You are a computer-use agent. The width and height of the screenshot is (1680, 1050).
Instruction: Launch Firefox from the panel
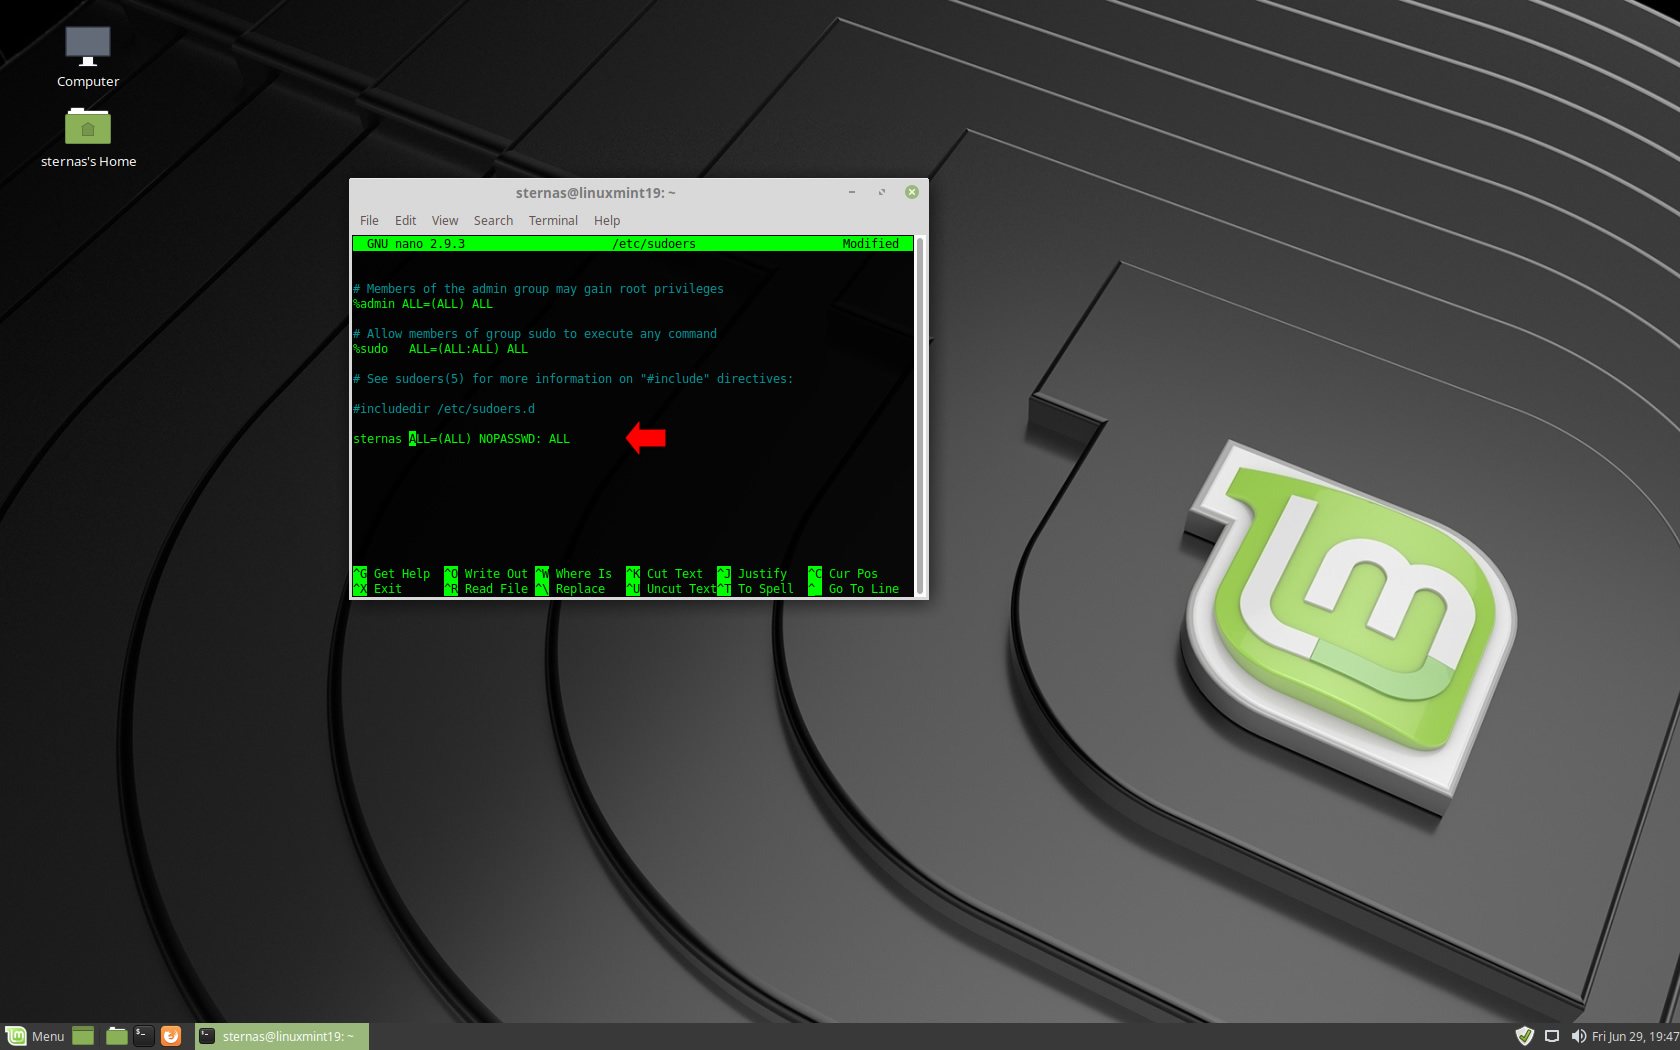click(171, 1036)
